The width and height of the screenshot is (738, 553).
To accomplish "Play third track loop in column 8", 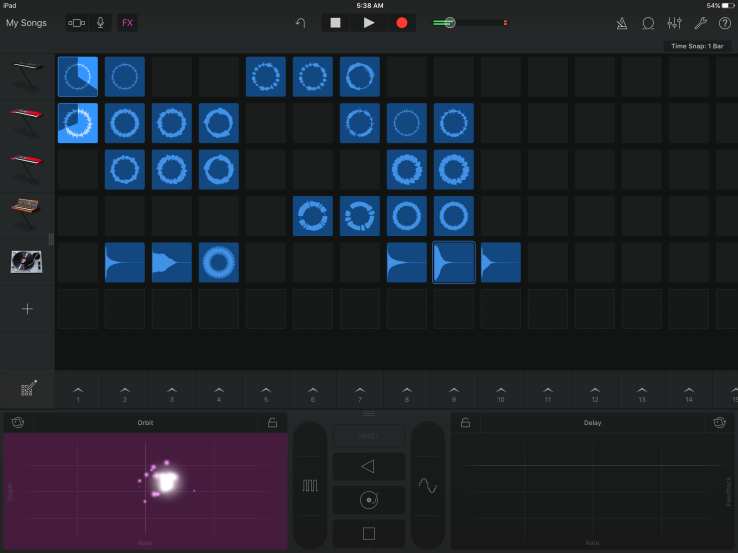I will [407, 169].
